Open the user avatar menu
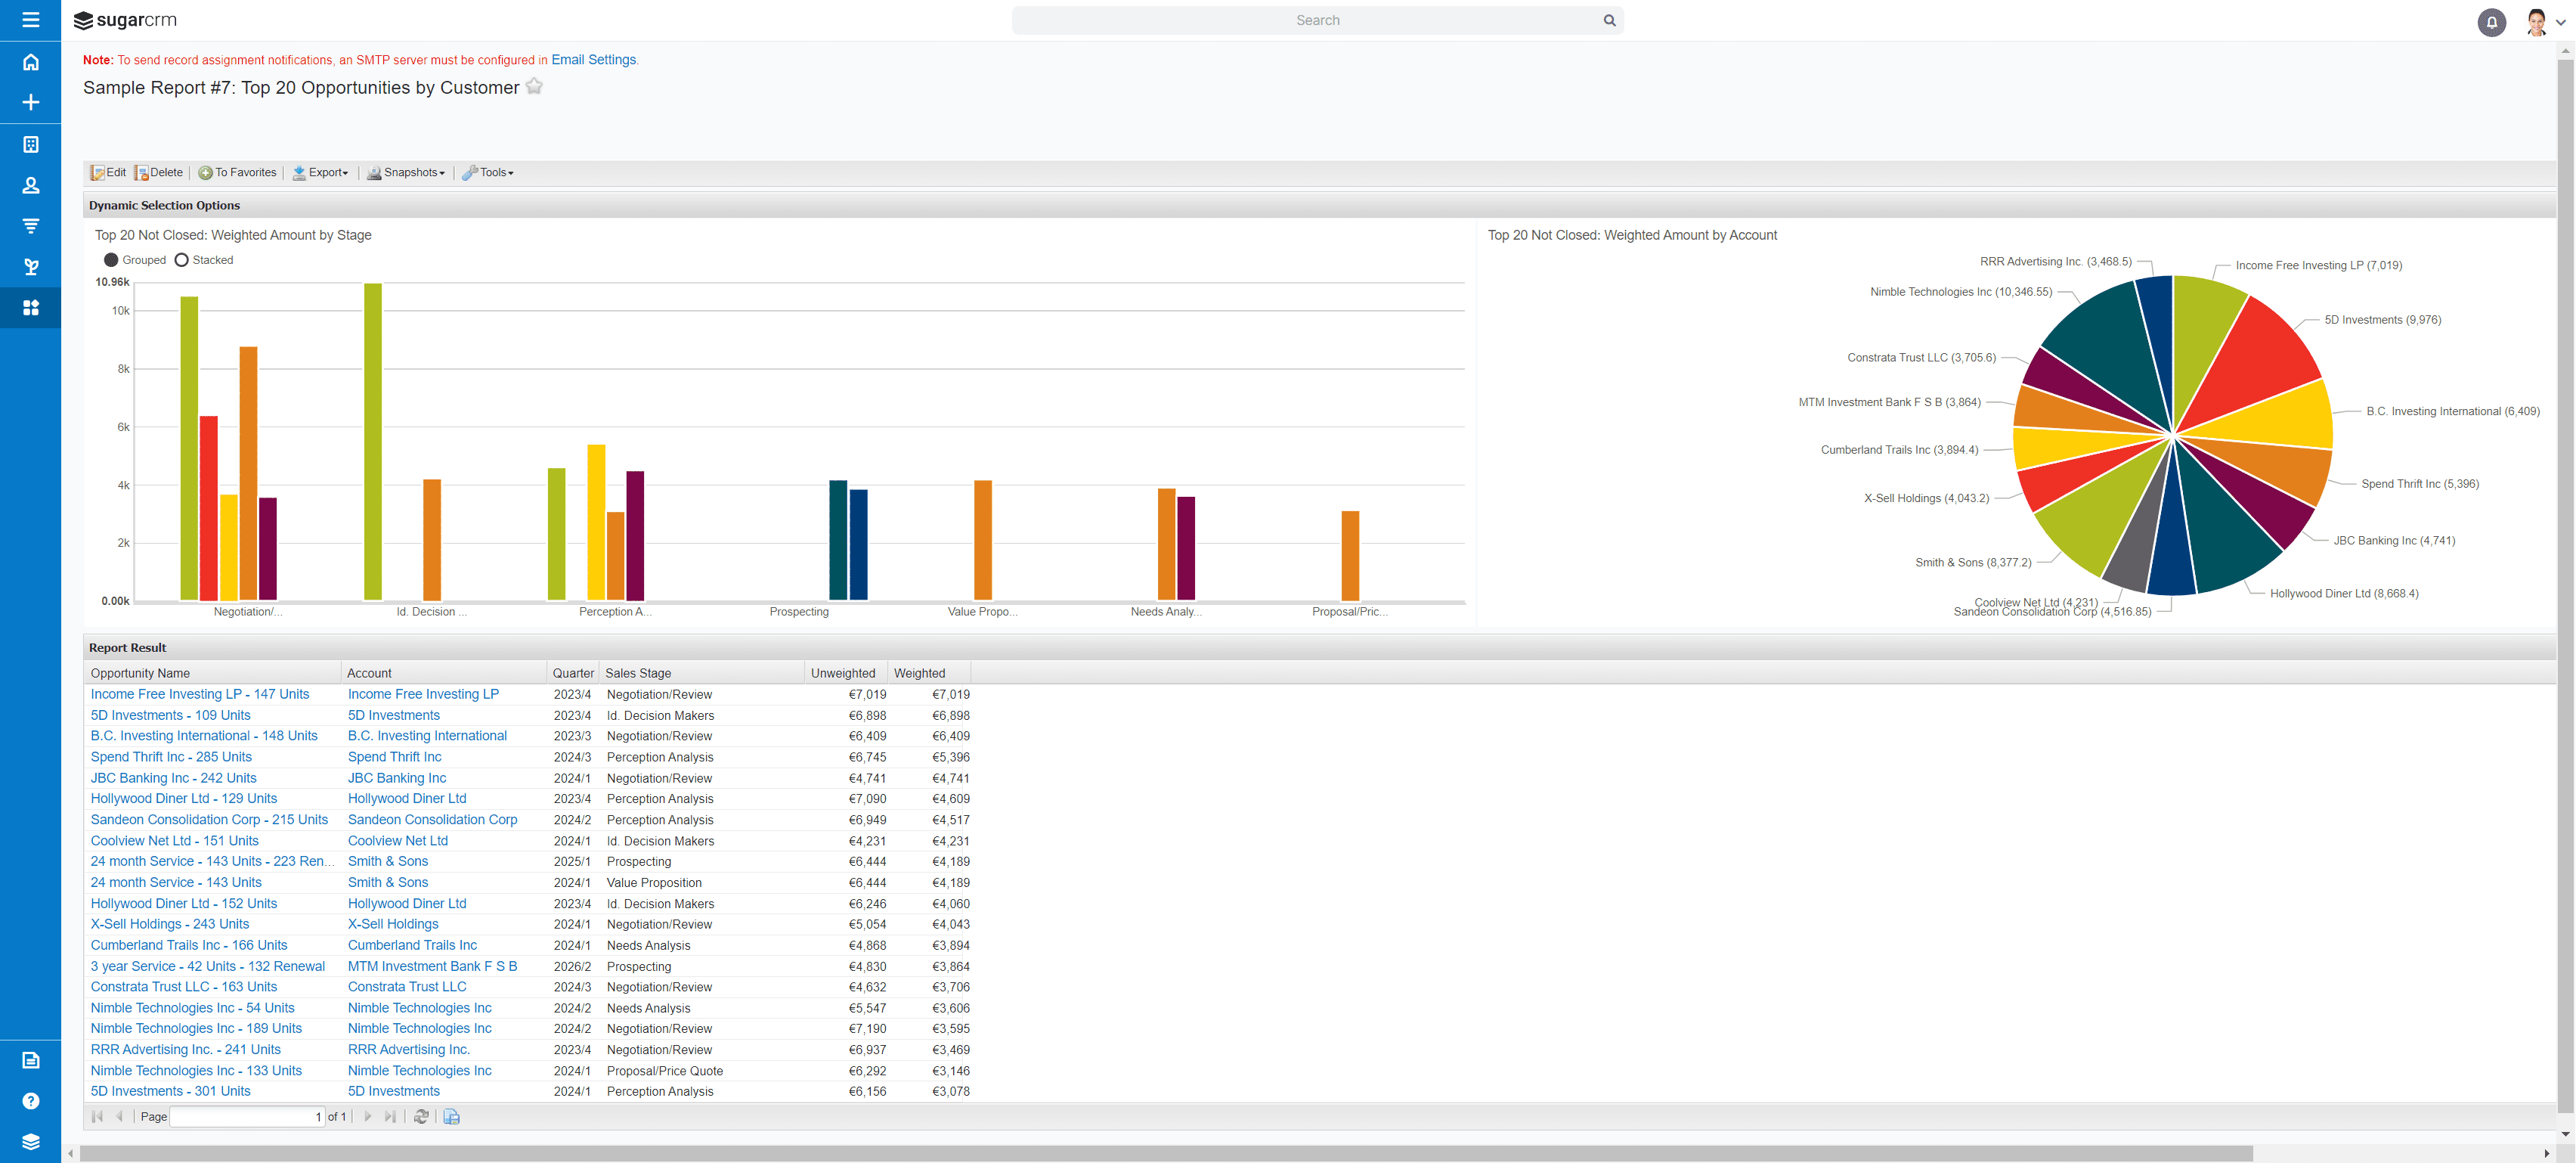Image resolution: width=2576 pixels, height=1163 pixels. pyautogui.click(x=2536, y=22)
